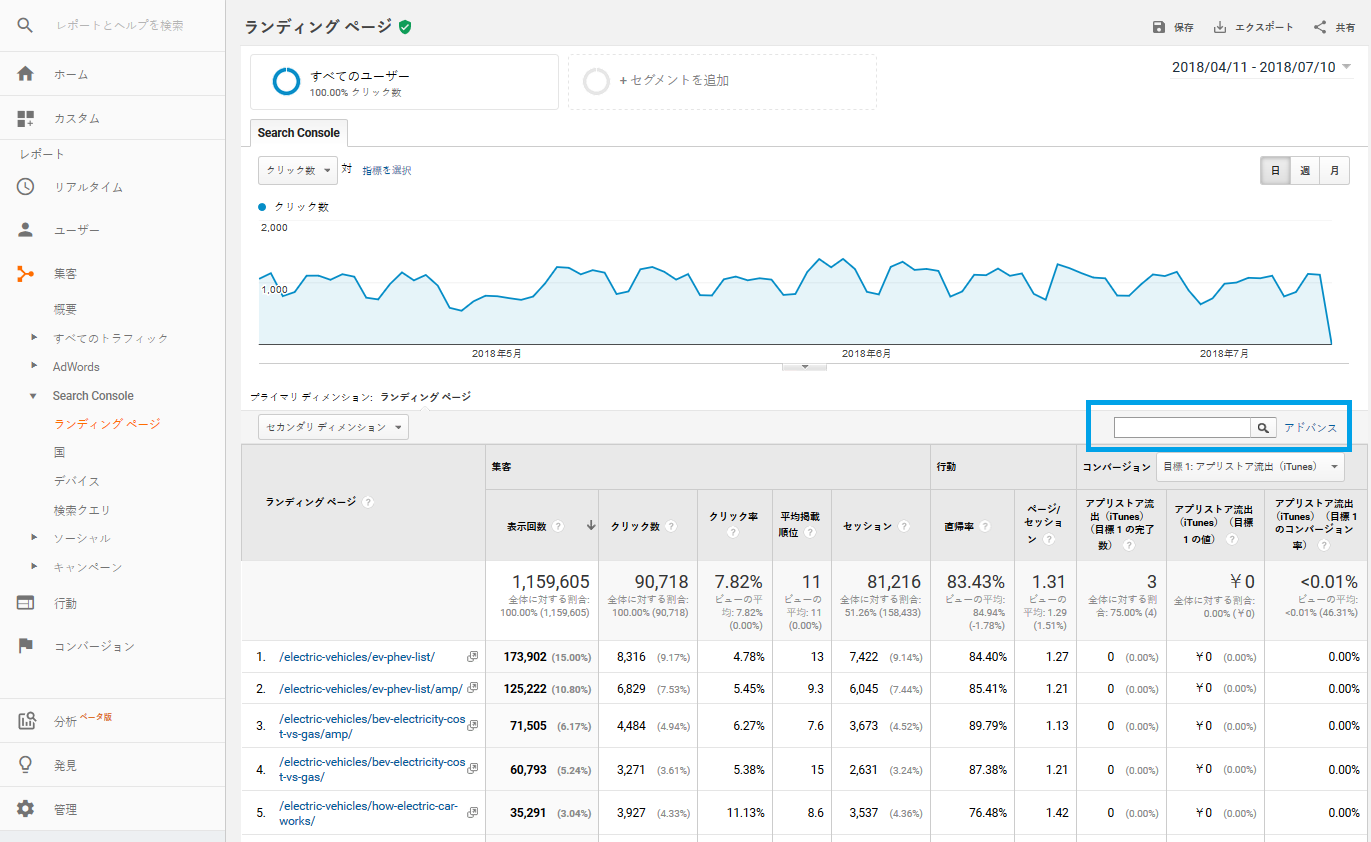This screenshot has height=842, width=1371.
Task: Click the 集客 acquisition icon
Action: 26,273
